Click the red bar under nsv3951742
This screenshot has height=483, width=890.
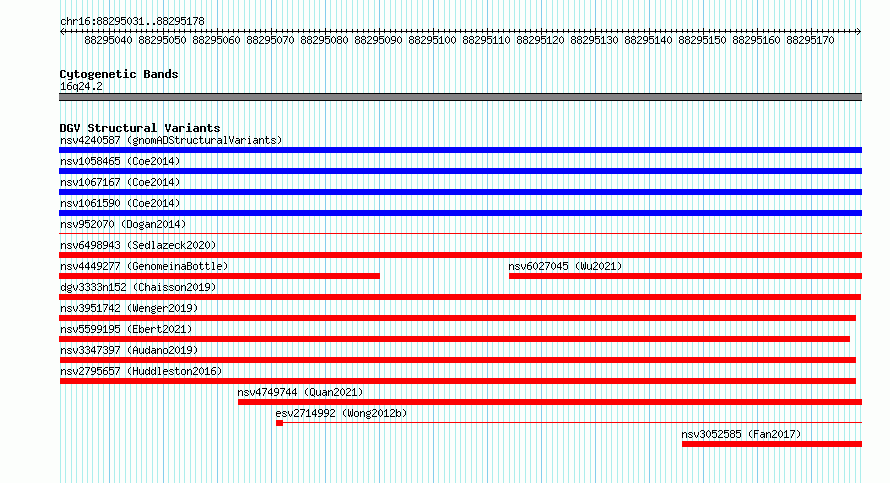pos(457,318)
